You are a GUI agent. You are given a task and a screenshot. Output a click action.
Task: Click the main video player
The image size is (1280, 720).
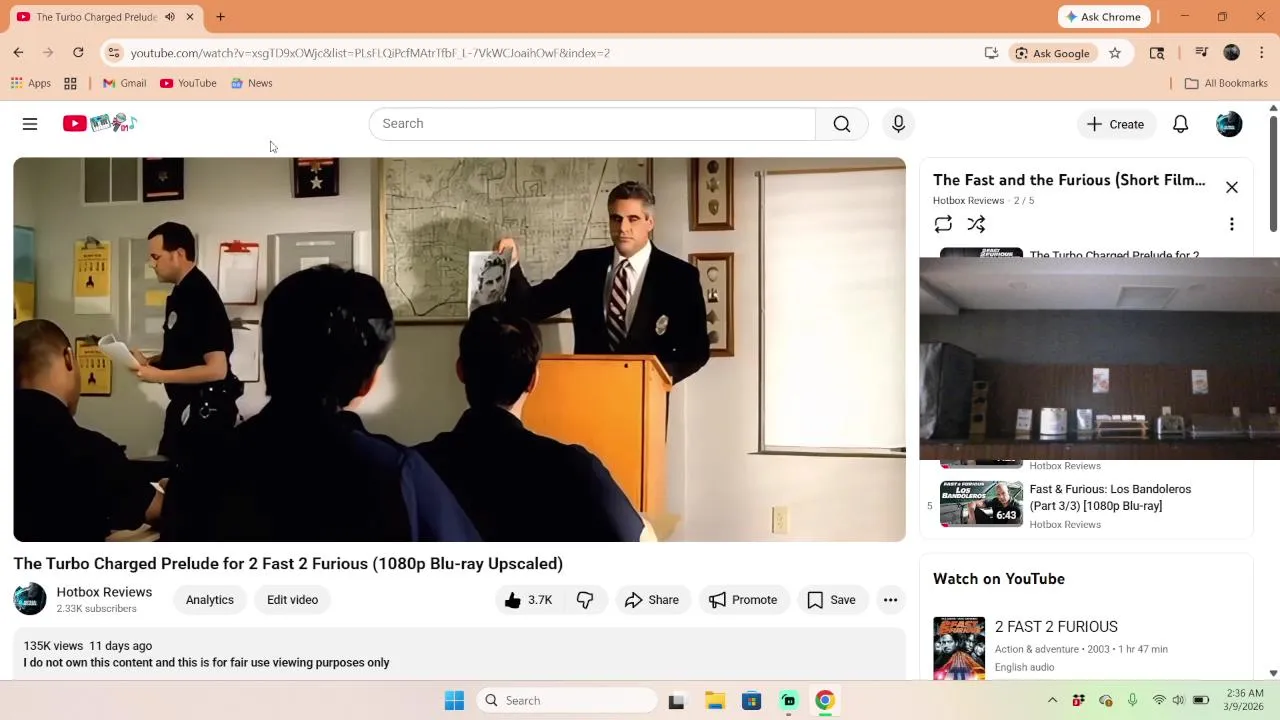(x=459, y=349)
